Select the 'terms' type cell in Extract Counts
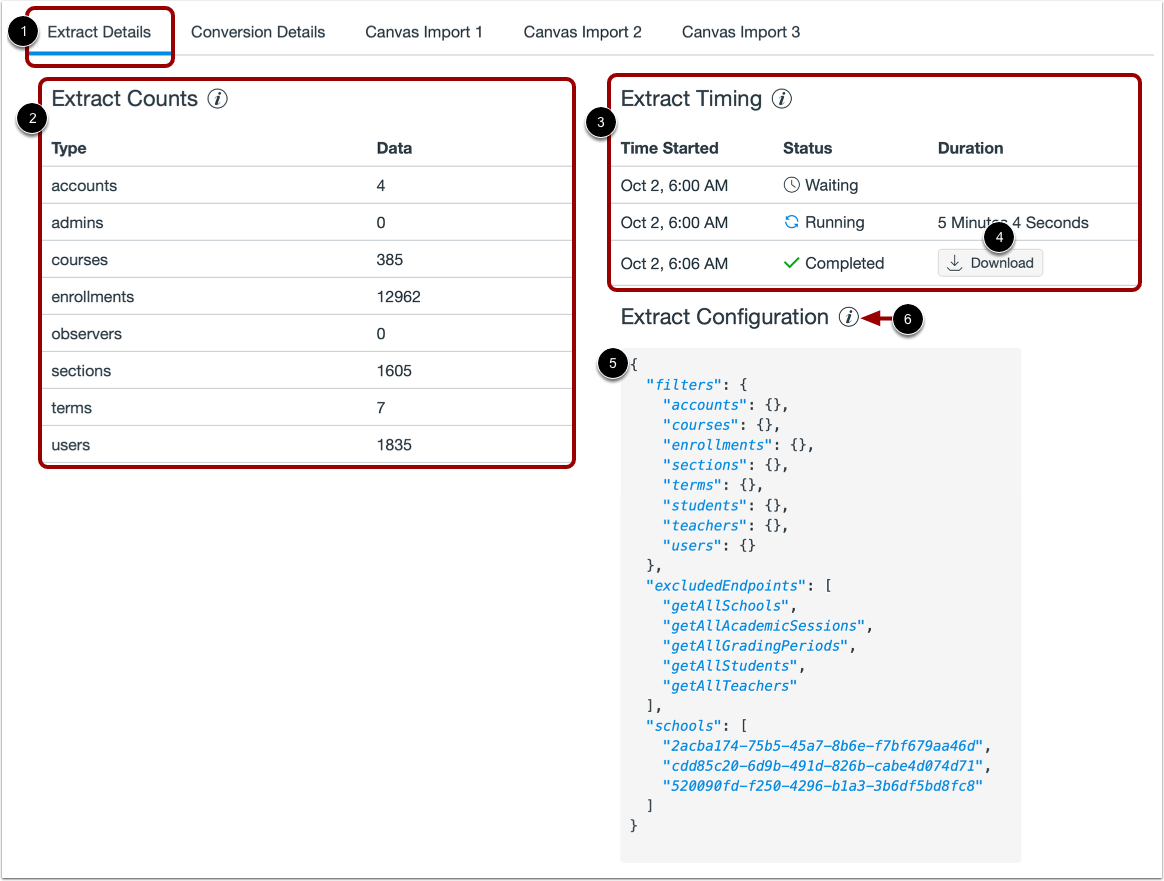Image resolution: width=1164 pixels, height=881 pixels. tap(71, 408)
